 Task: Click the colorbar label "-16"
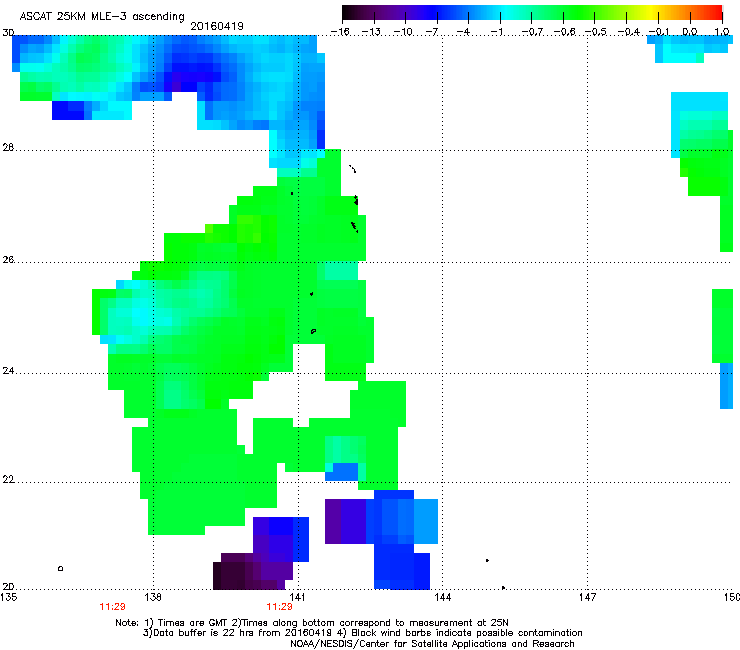pyautogui.click(x=340, y=32)
